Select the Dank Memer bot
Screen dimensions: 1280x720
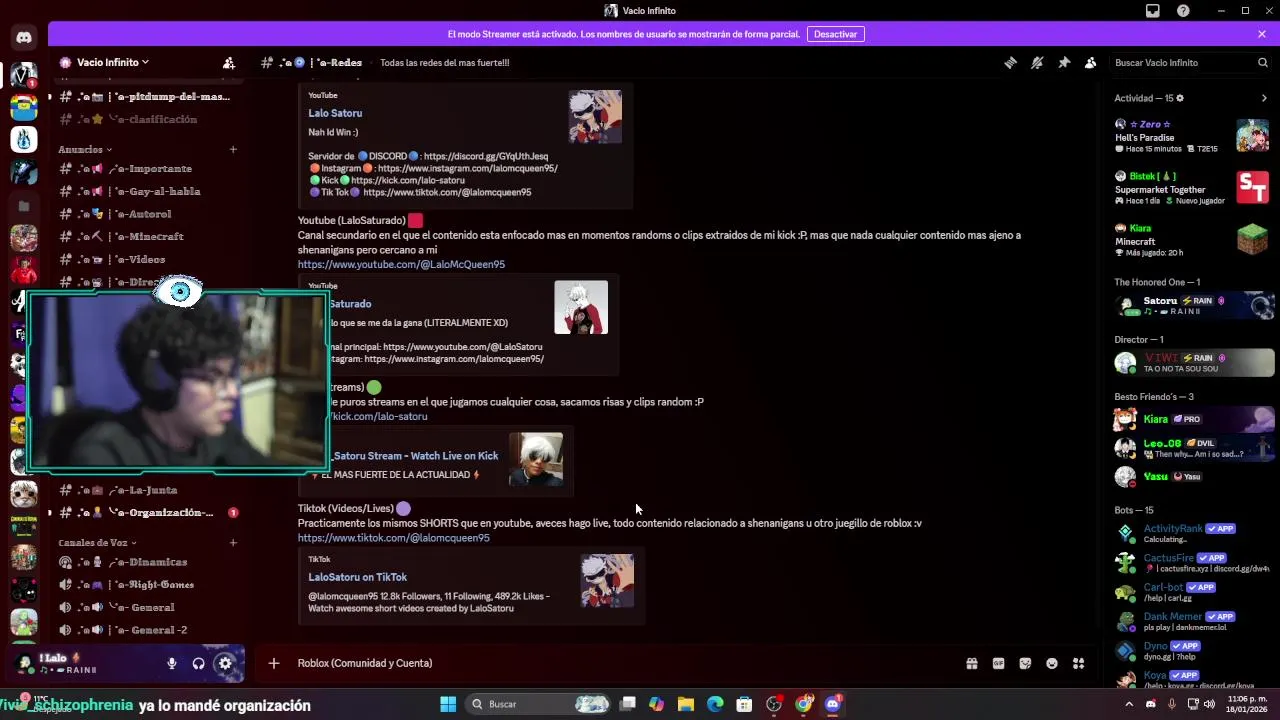(x=1192, y=621)
